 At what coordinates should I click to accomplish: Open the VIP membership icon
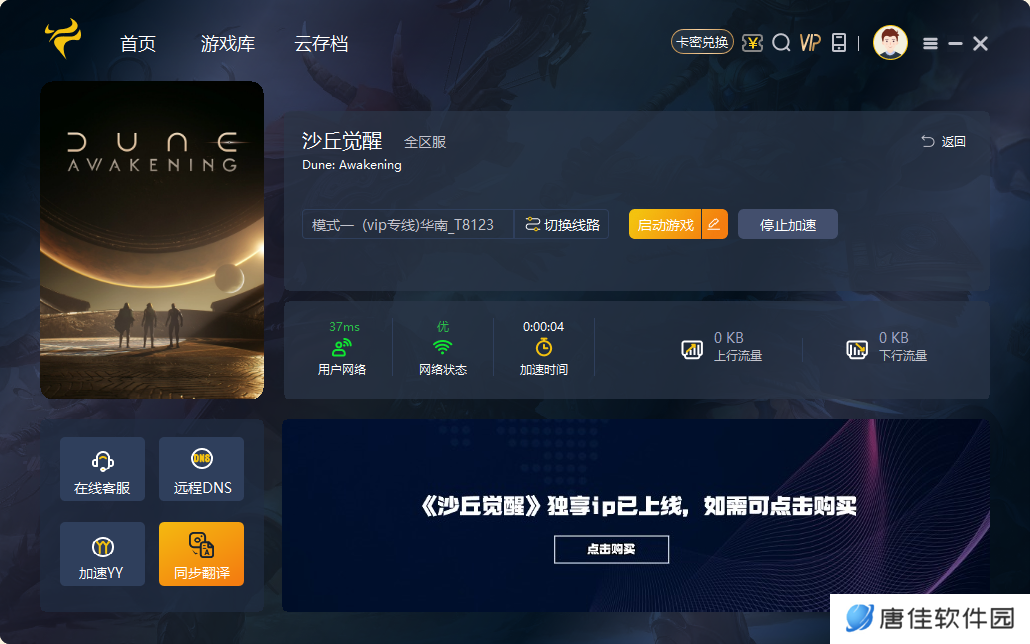pyautogui.click(x=810, y=43)
